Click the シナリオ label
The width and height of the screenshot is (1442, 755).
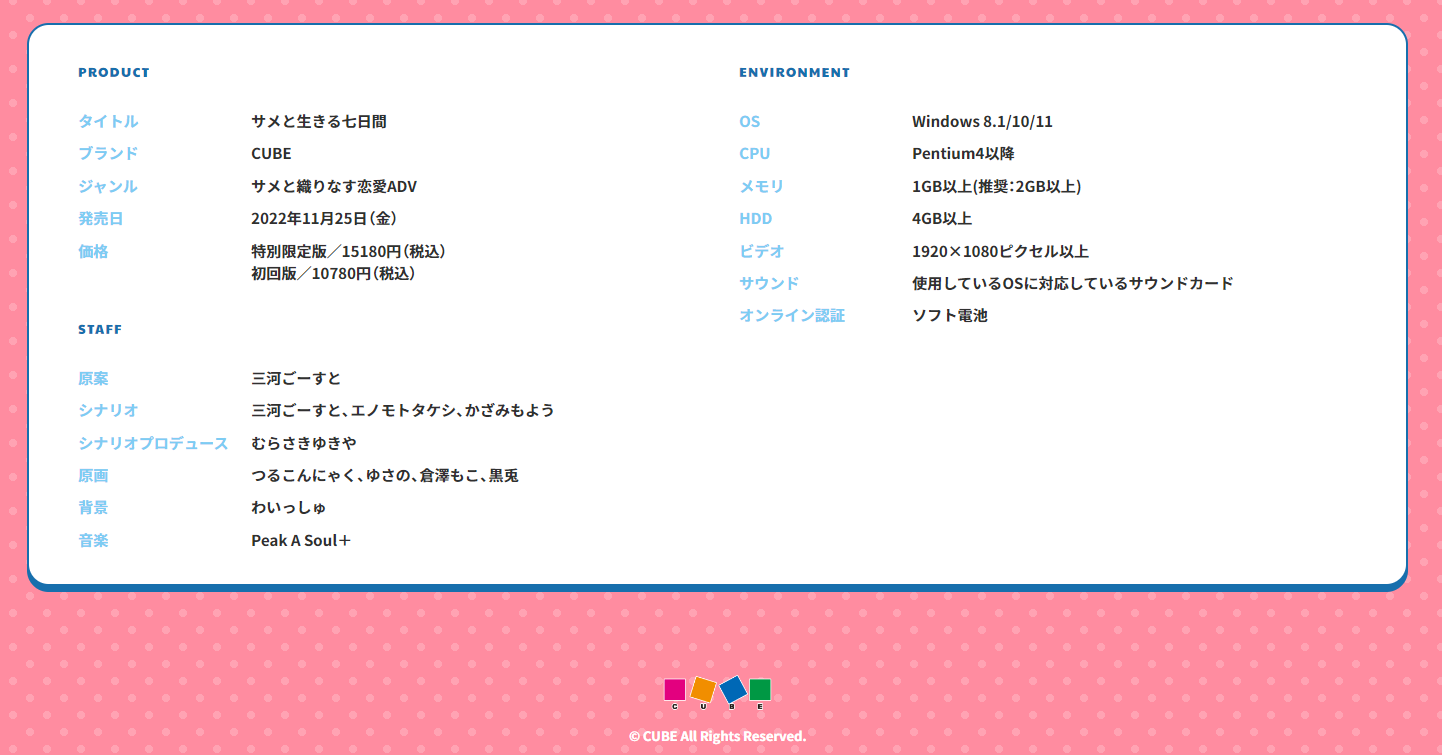point(108,410)
